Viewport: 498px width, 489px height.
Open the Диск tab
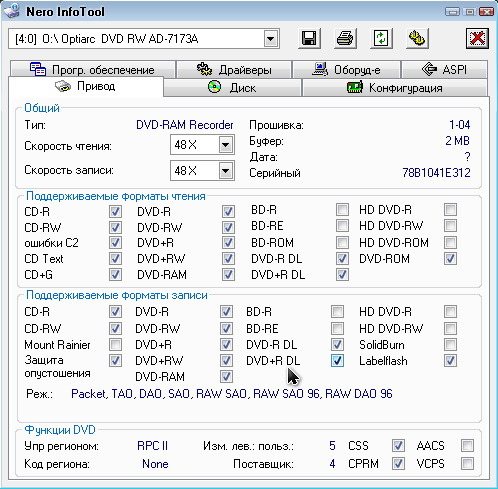(232, 88)
